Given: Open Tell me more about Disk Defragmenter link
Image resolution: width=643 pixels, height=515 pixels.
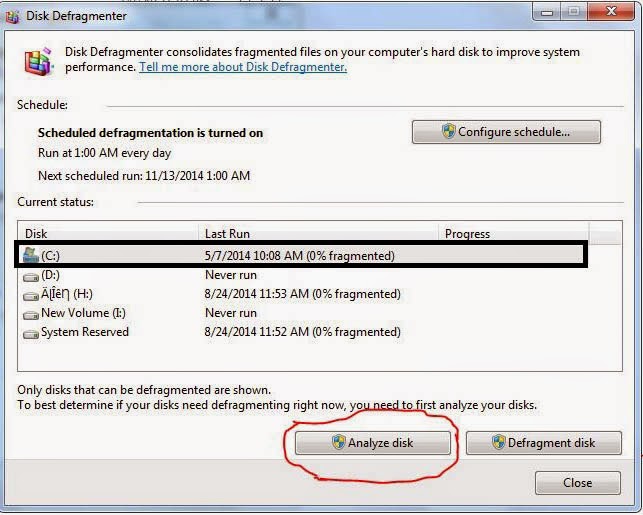Looking at the screenshot, I should (243, 67).
